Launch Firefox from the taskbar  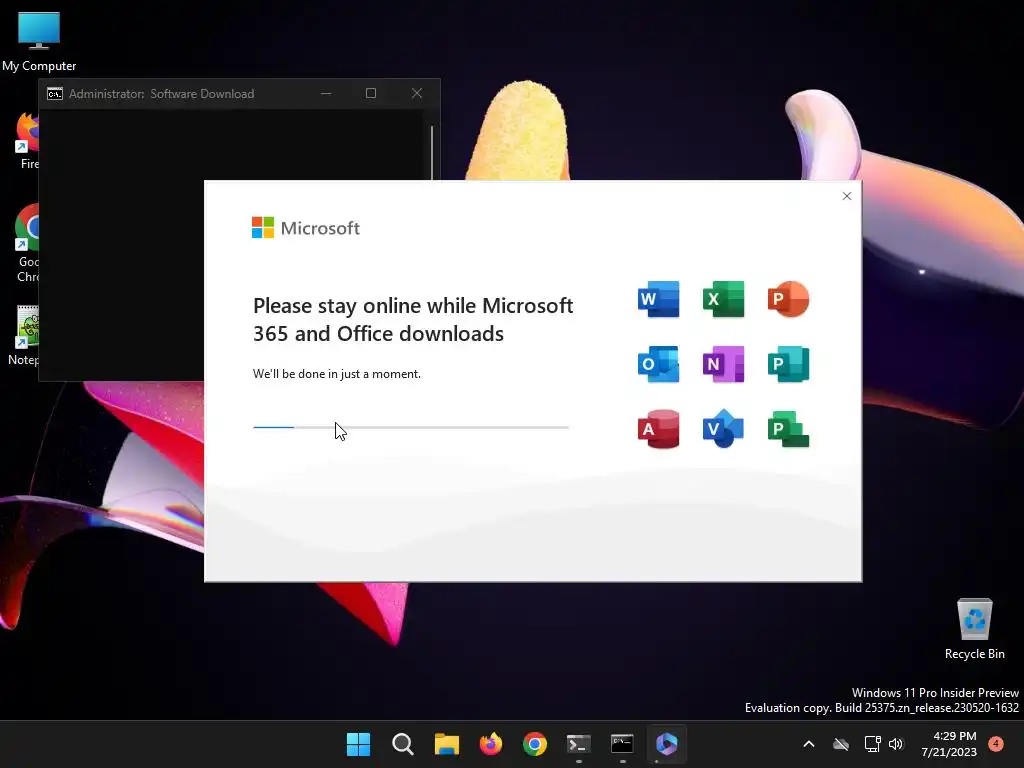pyautogui.click(x=490, y=744)
